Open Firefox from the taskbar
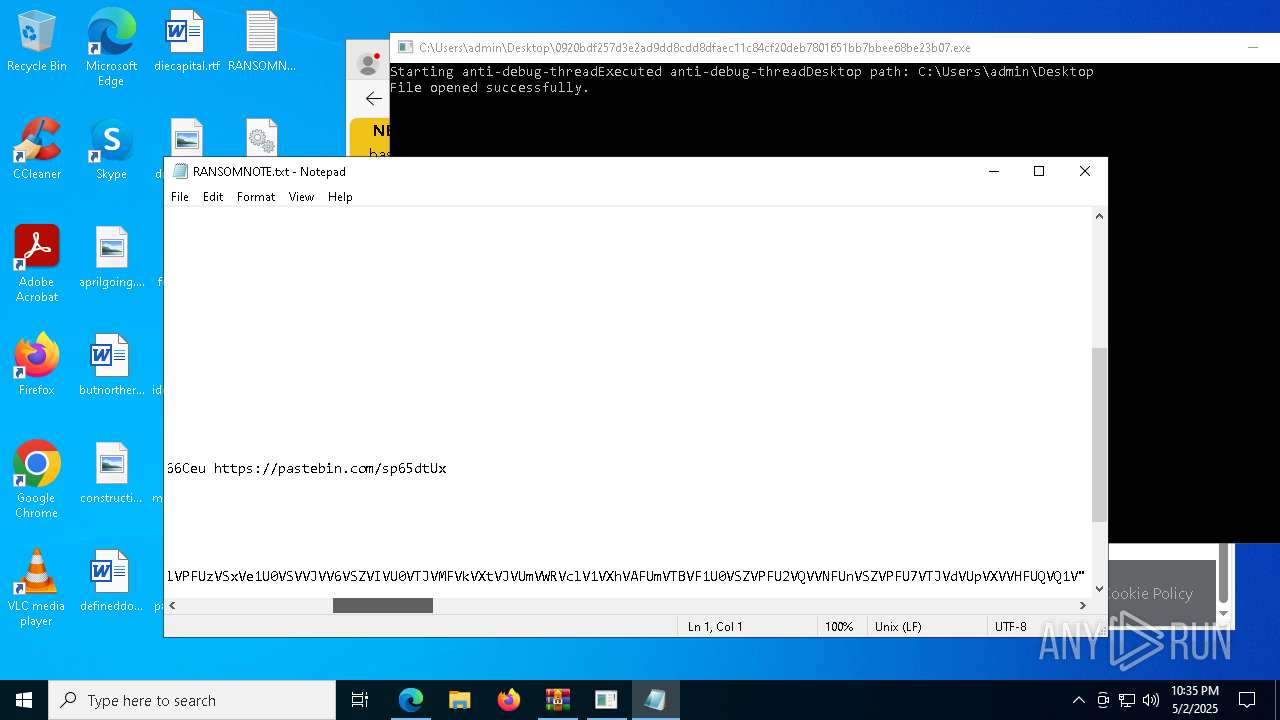1280x720 pixels. point(508,700)
